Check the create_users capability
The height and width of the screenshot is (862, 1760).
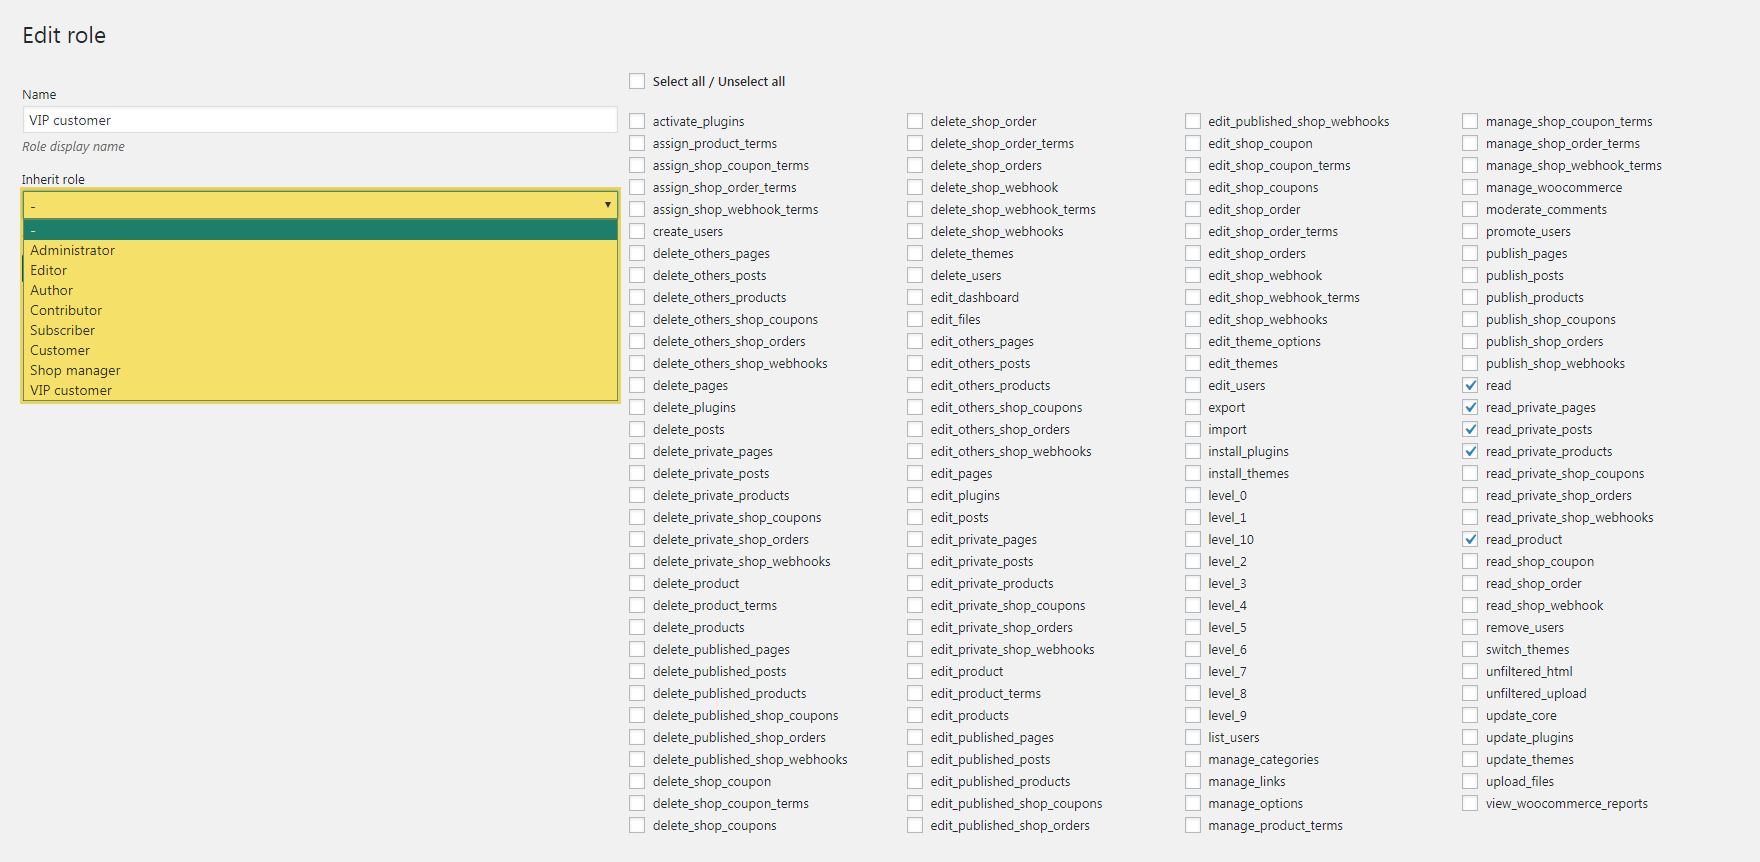[637, 231]
